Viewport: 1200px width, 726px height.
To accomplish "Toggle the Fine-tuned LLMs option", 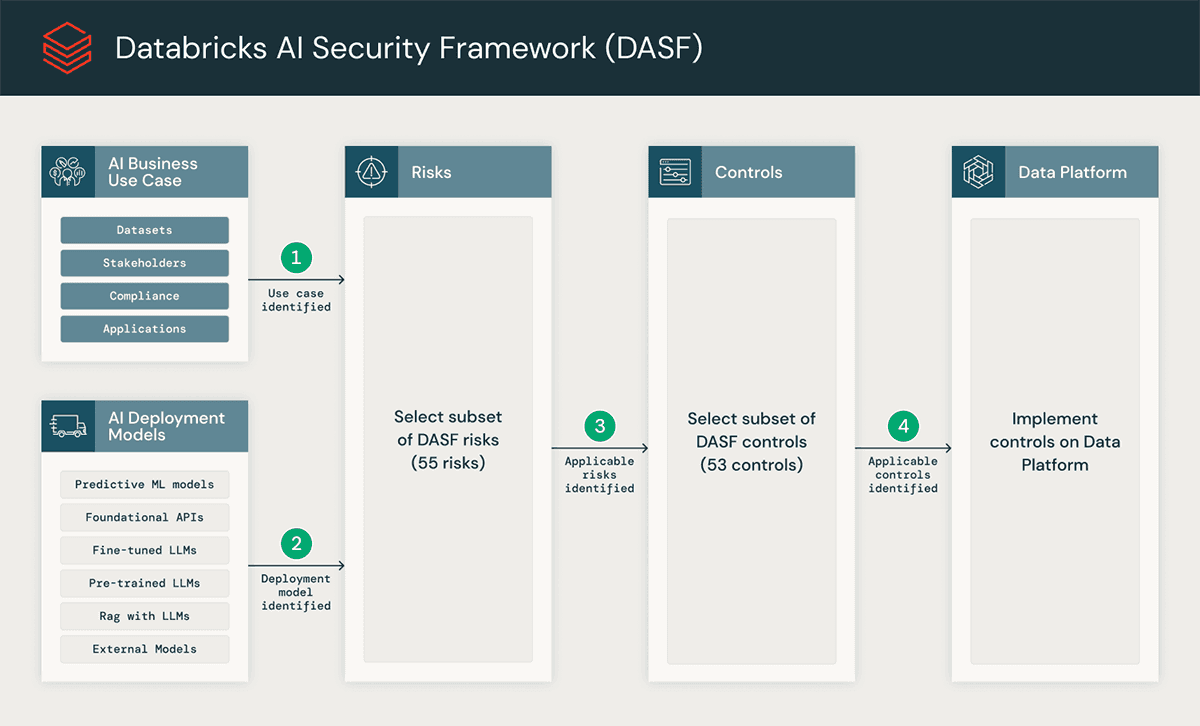I will pos(144,550).
